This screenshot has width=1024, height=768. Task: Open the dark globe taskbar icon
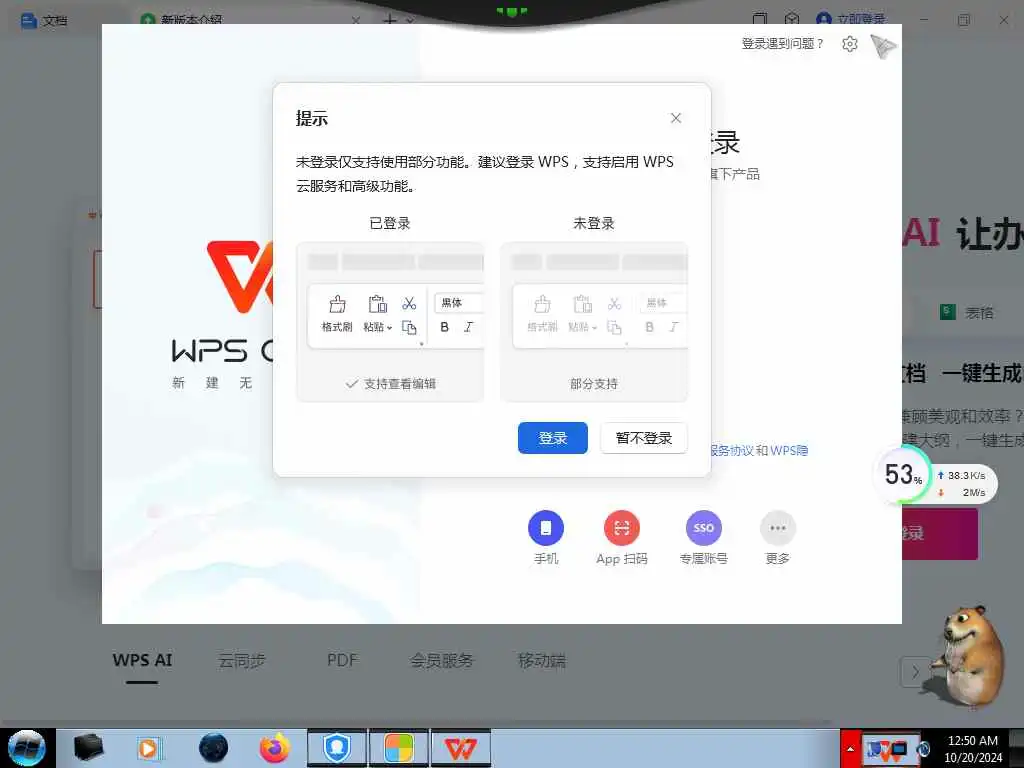click(x=213, y=748)
